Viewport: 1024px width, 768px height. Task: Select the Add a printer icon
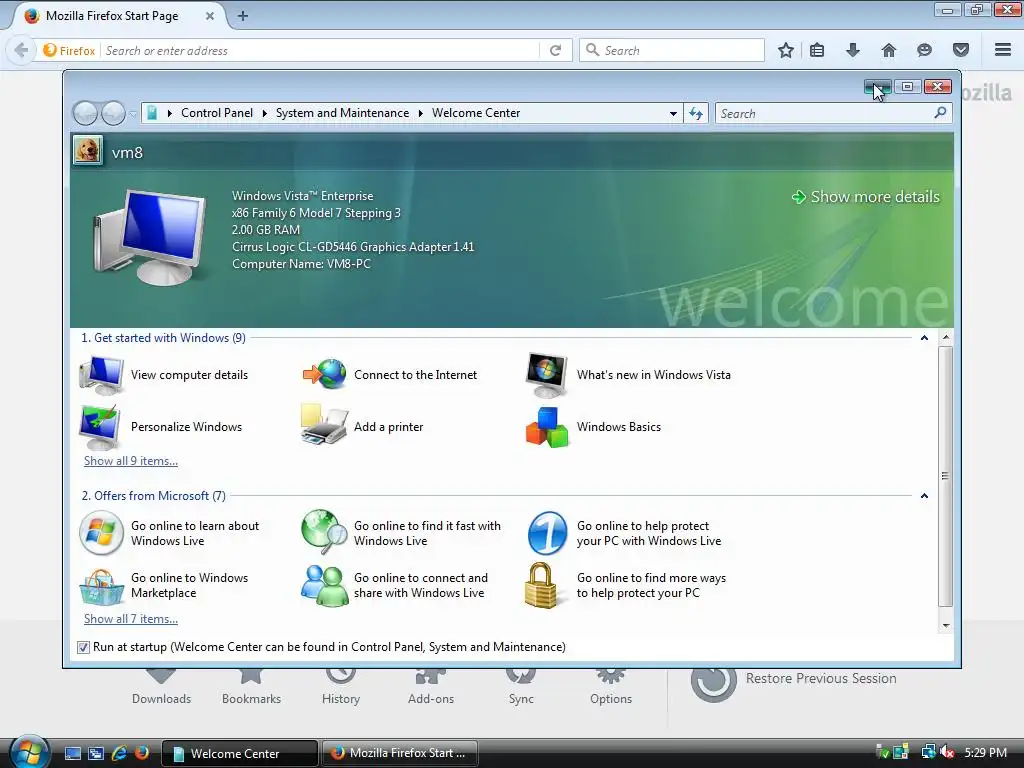(x=324, y=425)
